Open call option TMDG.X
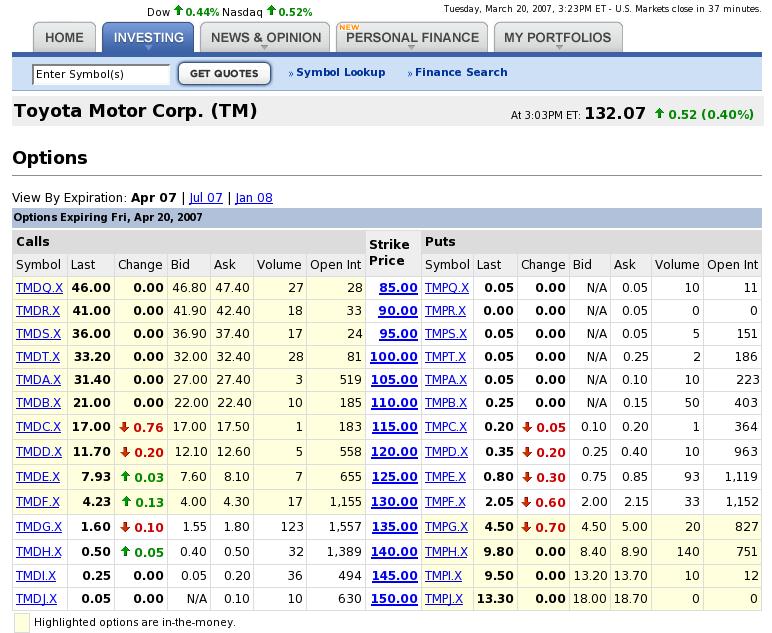 click(39, 527)
